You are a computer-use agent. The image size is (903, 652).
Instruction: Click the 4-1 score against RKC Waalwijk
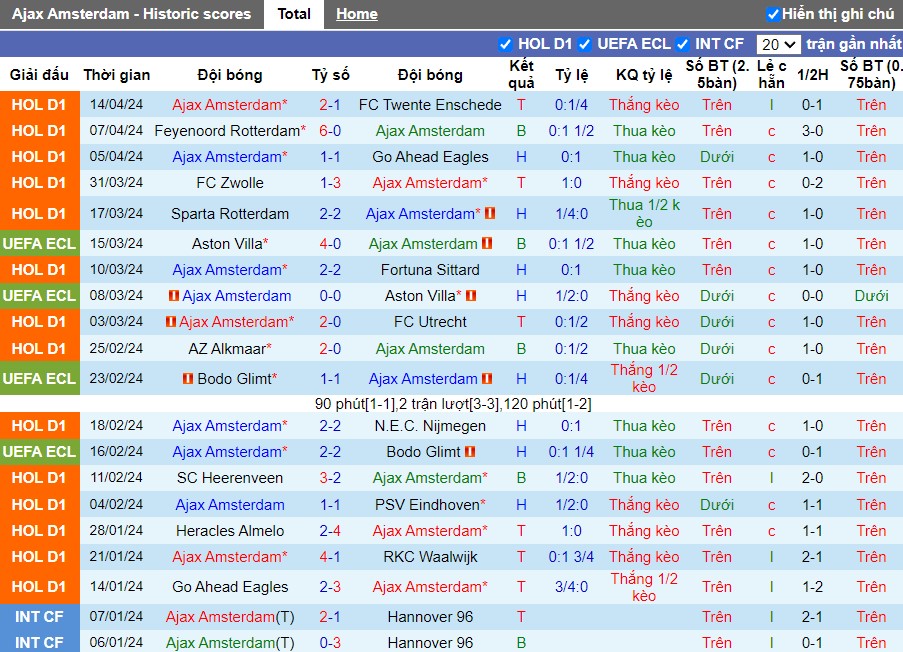pyautogui.click(x=330, y=556)
